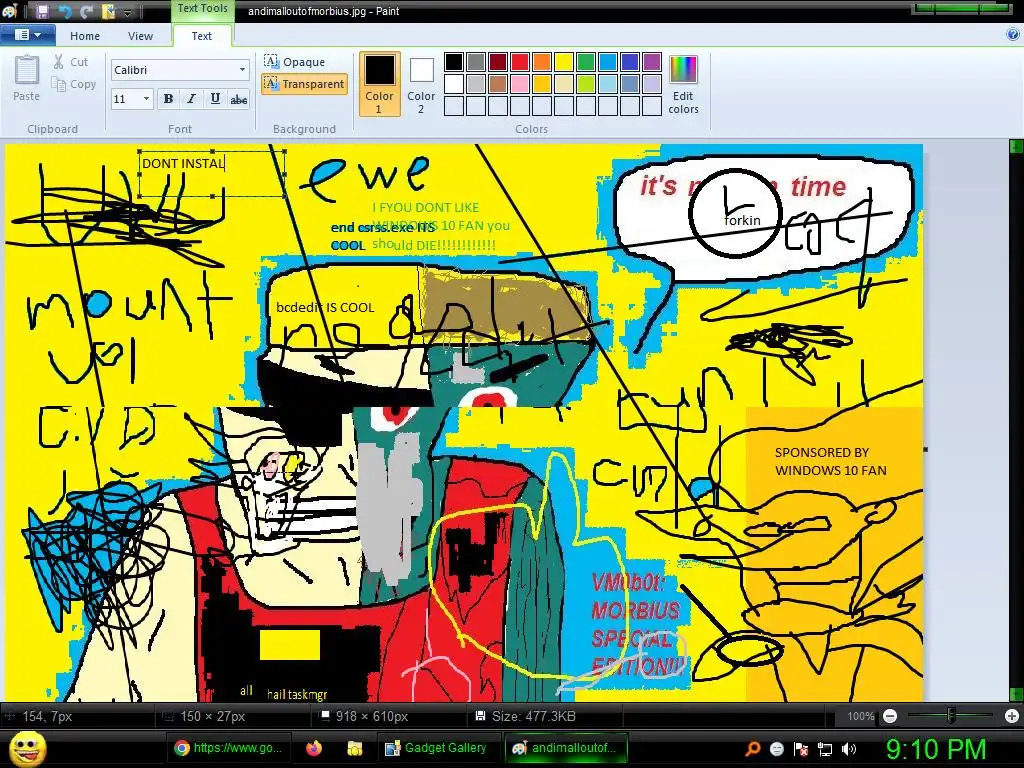
Task: Click the volume speaker tray icon
Action: (x=848, y=749)
